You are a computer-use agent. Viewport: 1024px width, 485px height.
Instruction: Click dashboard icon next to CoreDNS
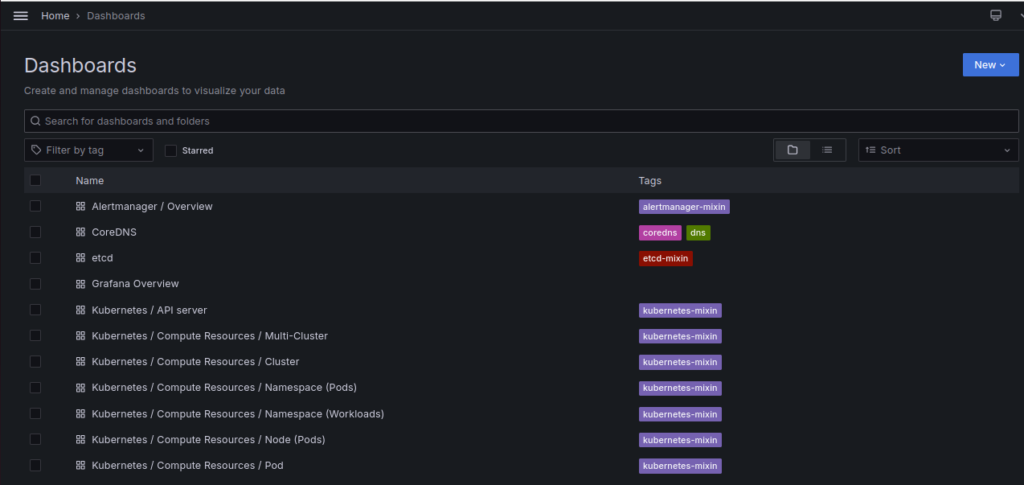click(x=80, y=232)
